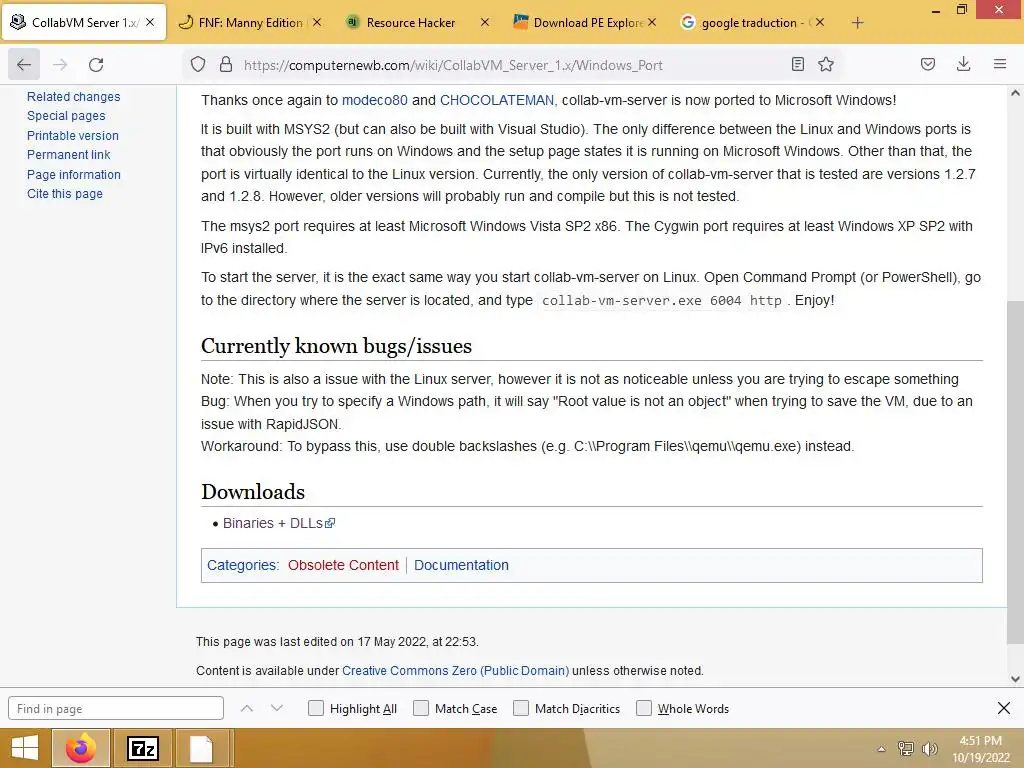
Task: Click the scrollbar down arrow
Action: [x=1015, y=679]
